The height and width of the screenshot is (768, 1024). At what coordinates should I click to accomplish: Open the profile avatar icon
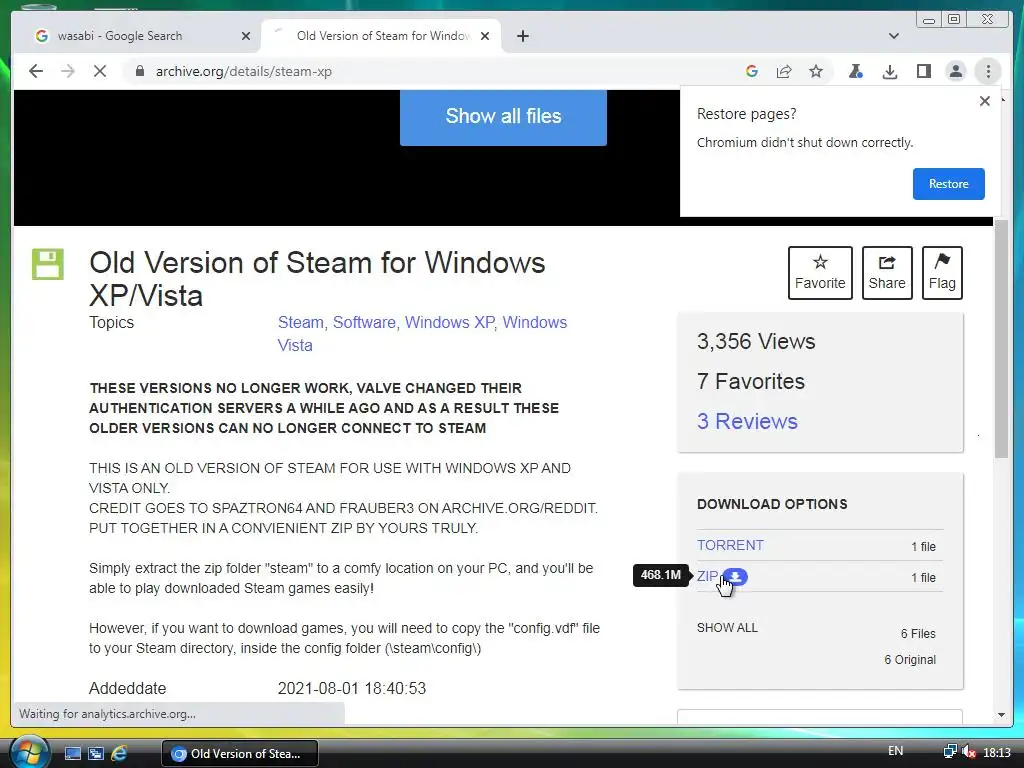pos(956,71)
